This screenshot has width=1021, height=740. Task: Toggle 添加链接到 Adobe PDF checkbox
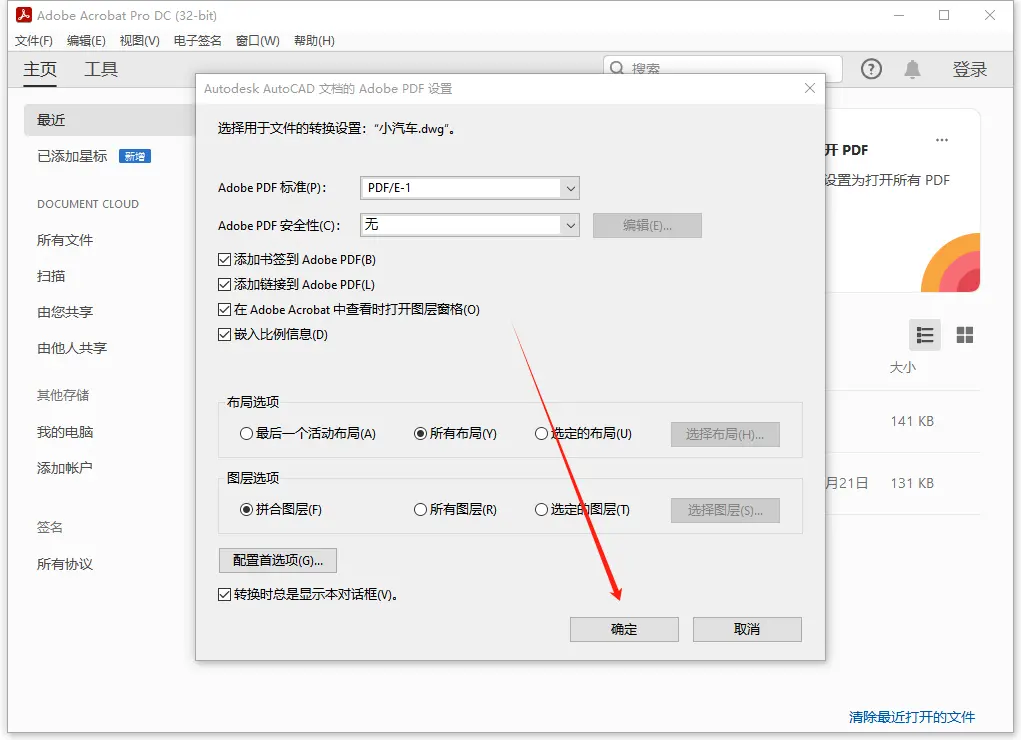coord(225,284)
